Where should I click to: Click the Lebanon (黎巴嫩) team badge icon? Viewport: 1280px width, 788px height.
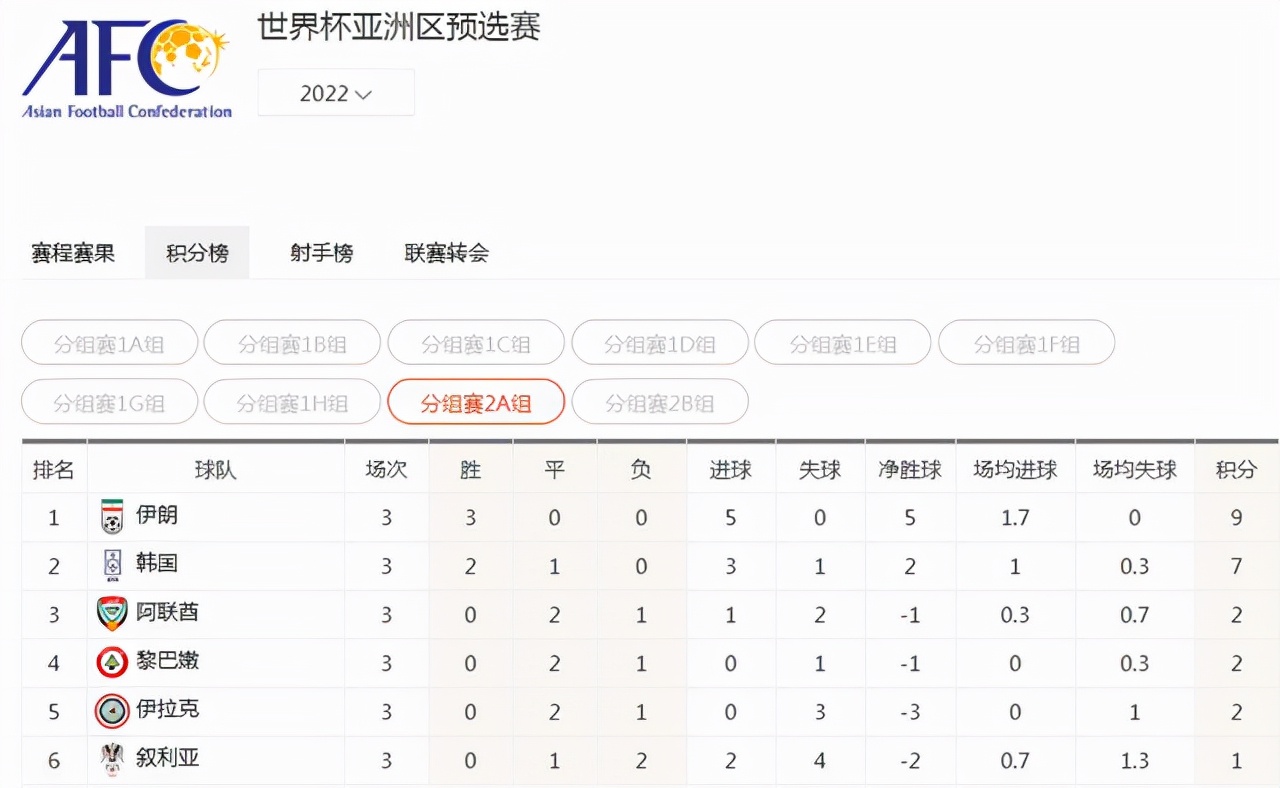point(112,662)
